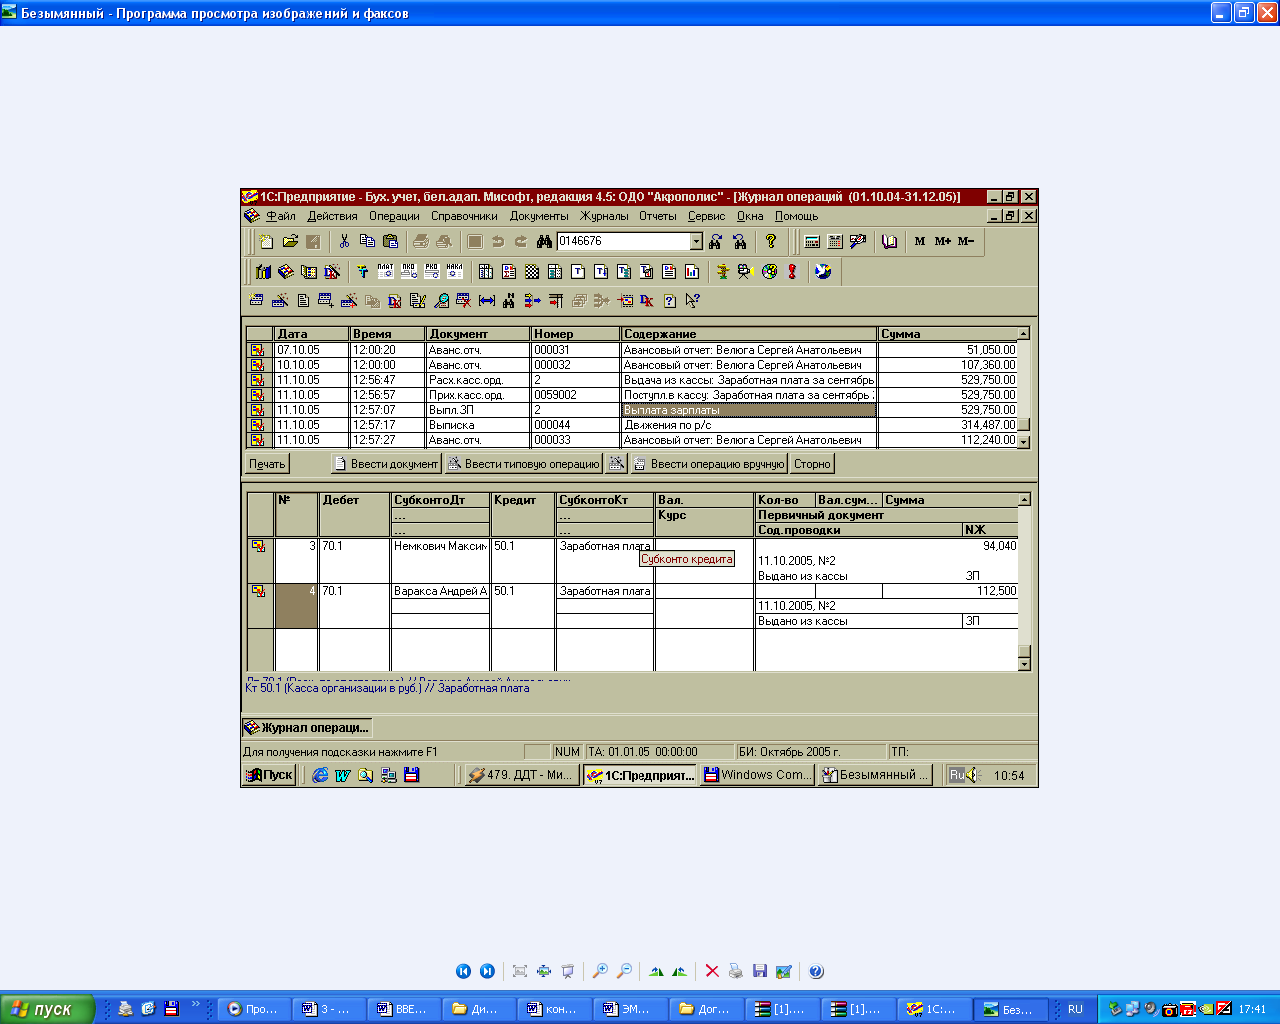The width and height of the screenshot is (1280, 1024).
Task: Select Журнал операци... window tab
Action: coord(308,728)
